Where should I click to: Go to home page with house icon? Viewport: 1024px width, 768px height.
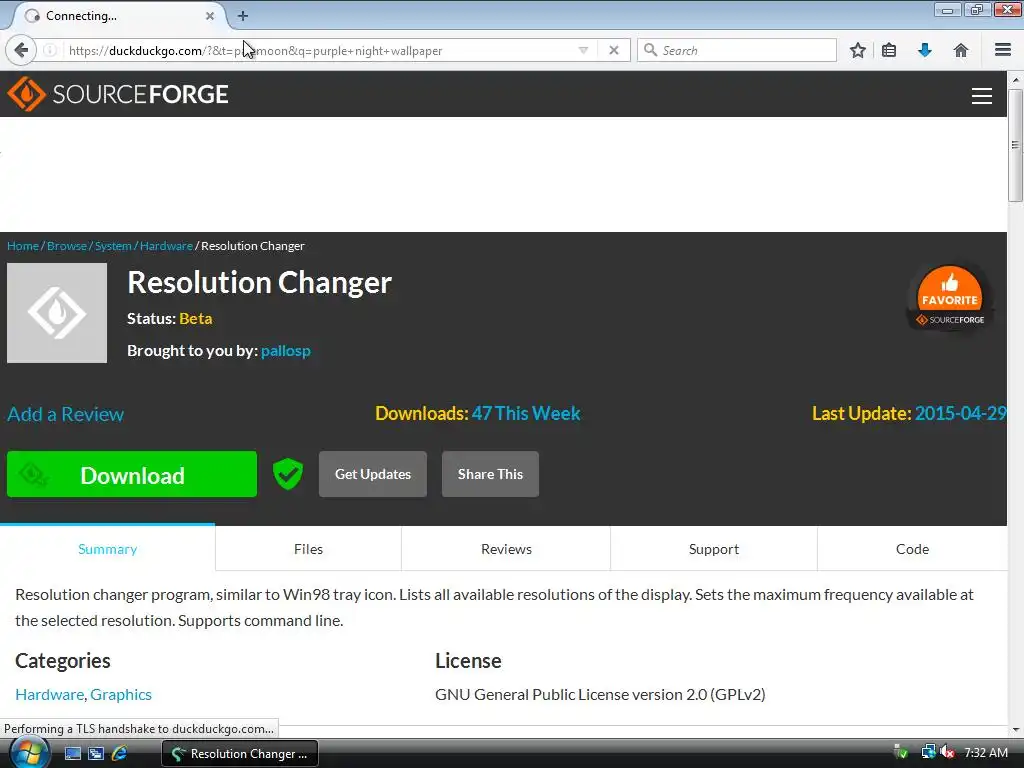coord(960,50)
